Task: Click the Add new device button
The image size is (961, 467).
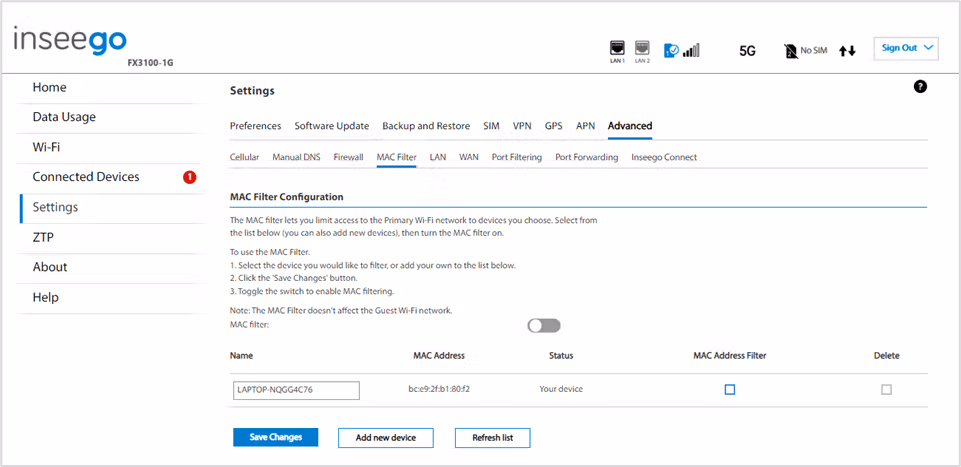Action: pyautogui.click(x=386, y=438)
